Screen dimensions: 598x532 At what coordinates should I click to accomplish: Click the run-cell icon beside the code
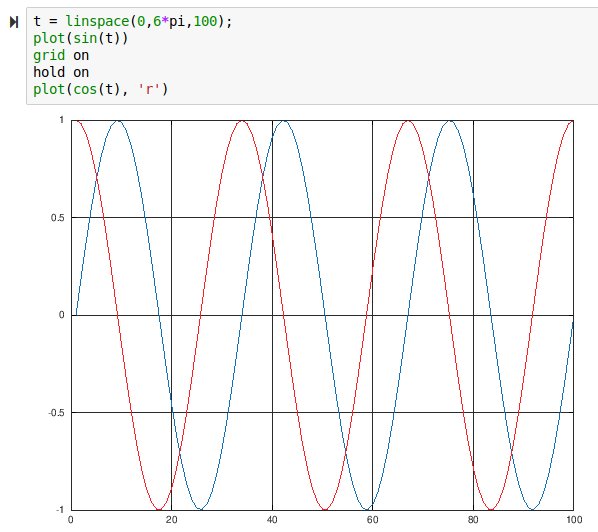click(14, 22)
